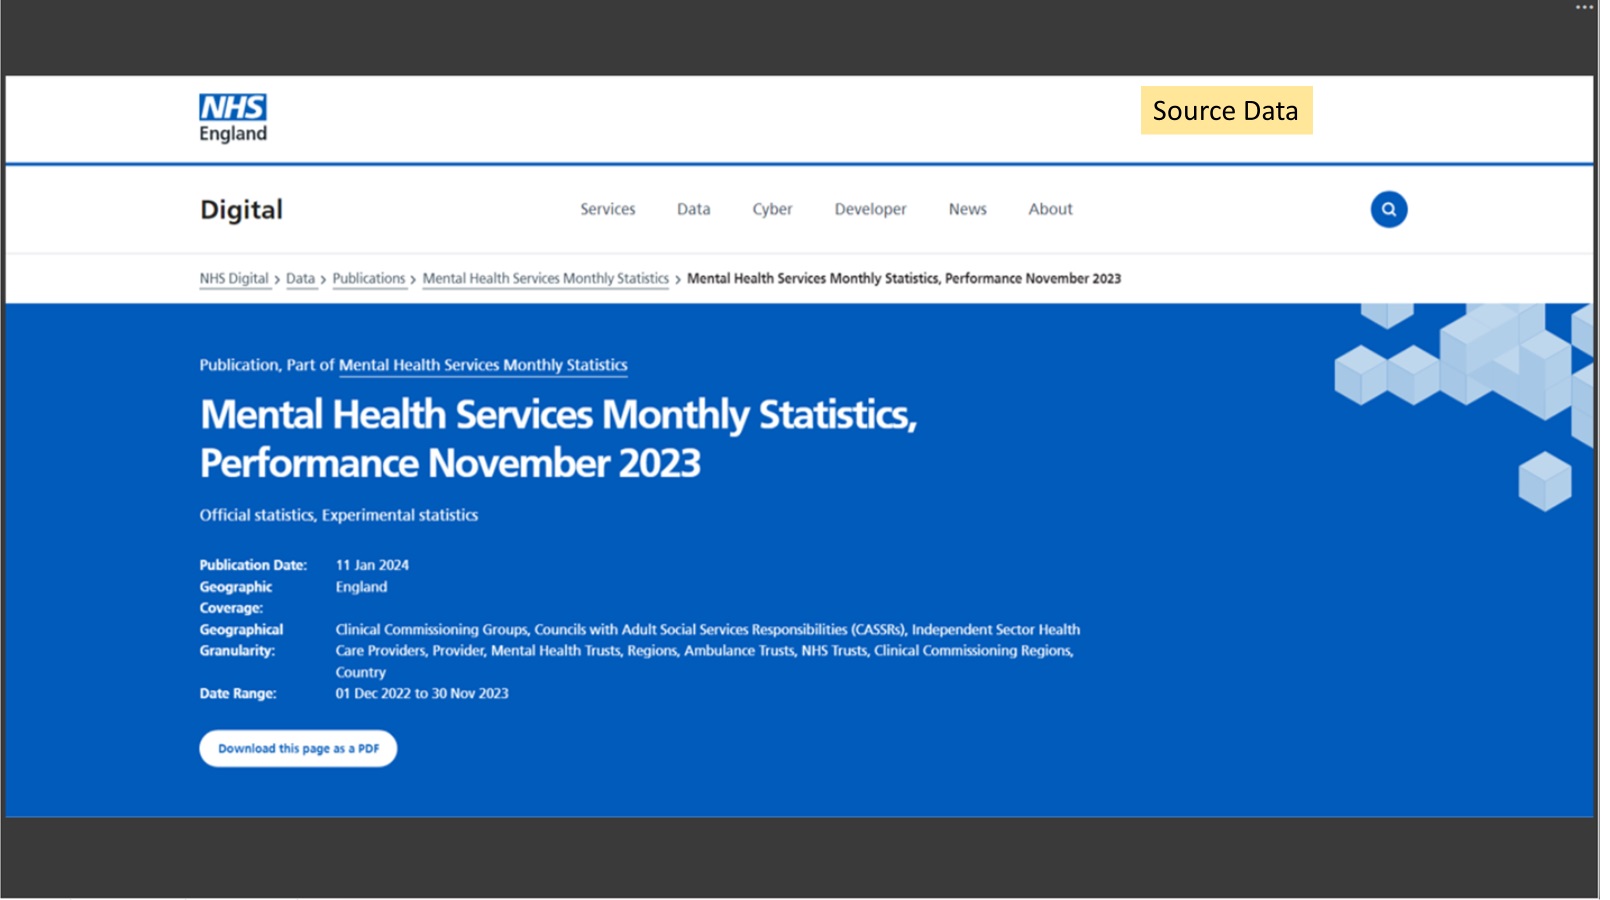Go to the Publications breadcrumb link
Viewport: 1610px width, 900px height.
371,280
